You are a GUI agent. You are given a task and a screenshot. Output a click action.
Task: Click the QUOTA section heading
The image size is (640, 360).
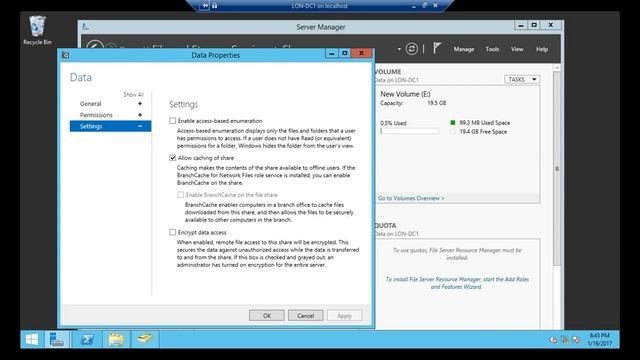(x=386, y=225)
